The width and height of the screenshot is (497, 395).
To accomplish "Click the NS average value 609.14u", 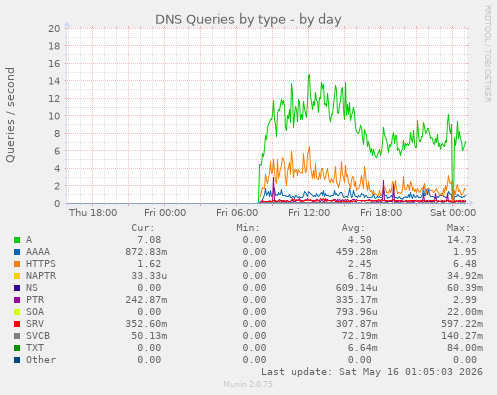I will point(357,288).
